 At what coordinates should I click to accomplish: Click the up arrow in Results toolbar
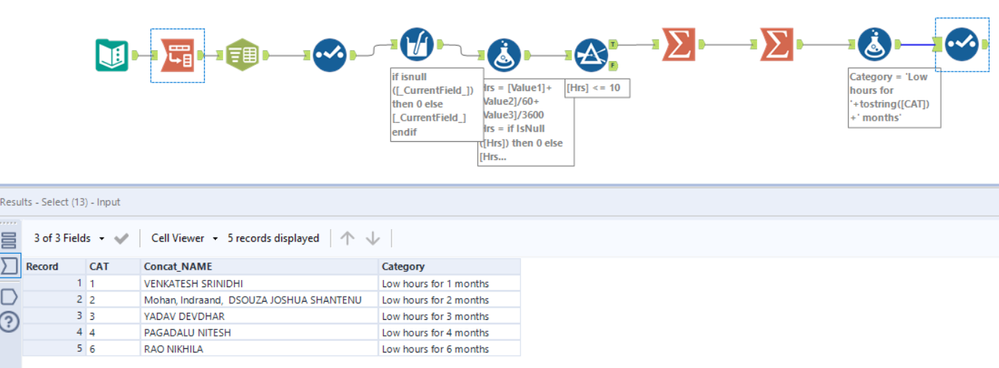347,238
